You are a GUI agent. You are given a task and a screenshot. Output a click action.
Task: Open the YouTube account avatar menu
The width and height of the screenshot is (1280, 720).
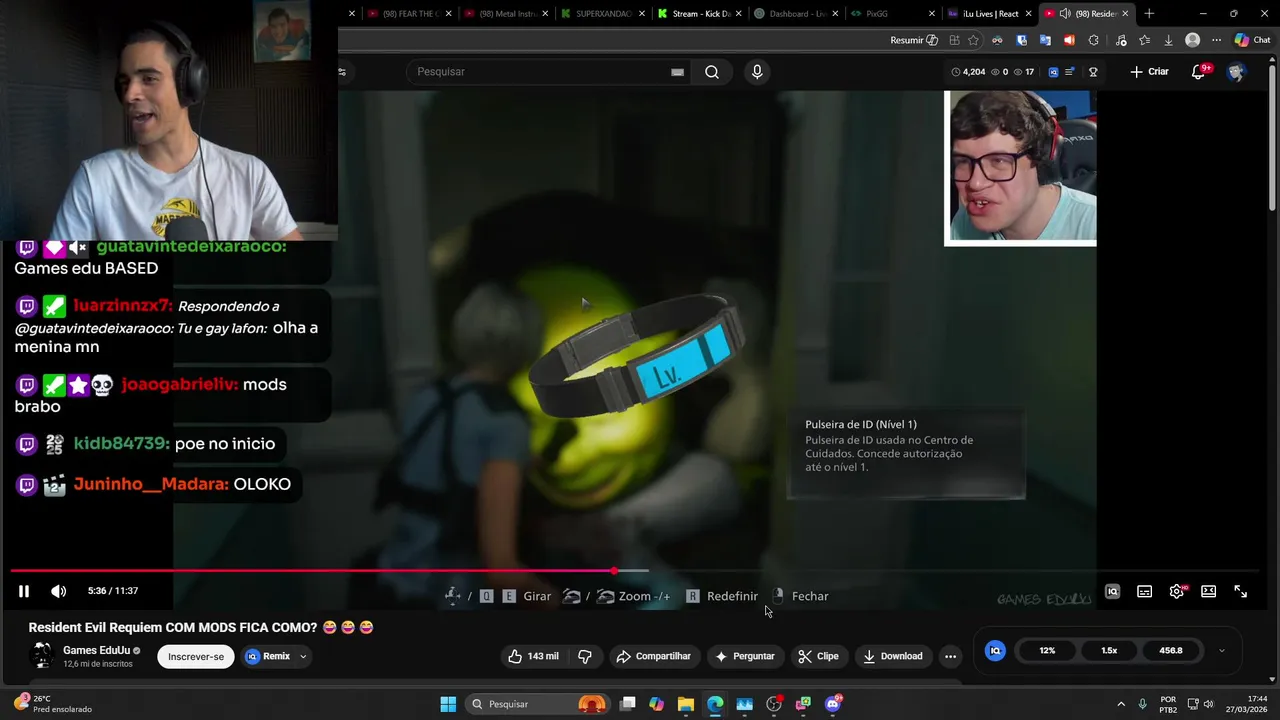pos(1236,72)
